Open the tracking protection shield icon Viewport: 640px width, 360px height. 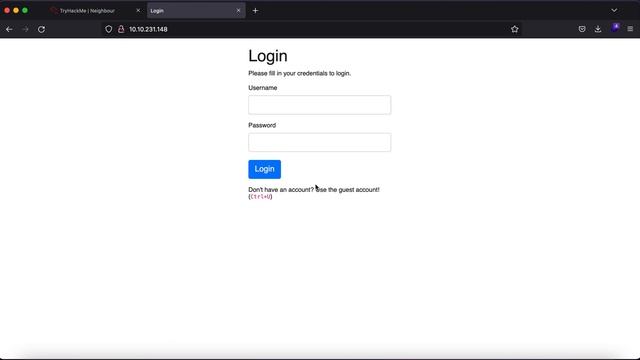(109, 29)
